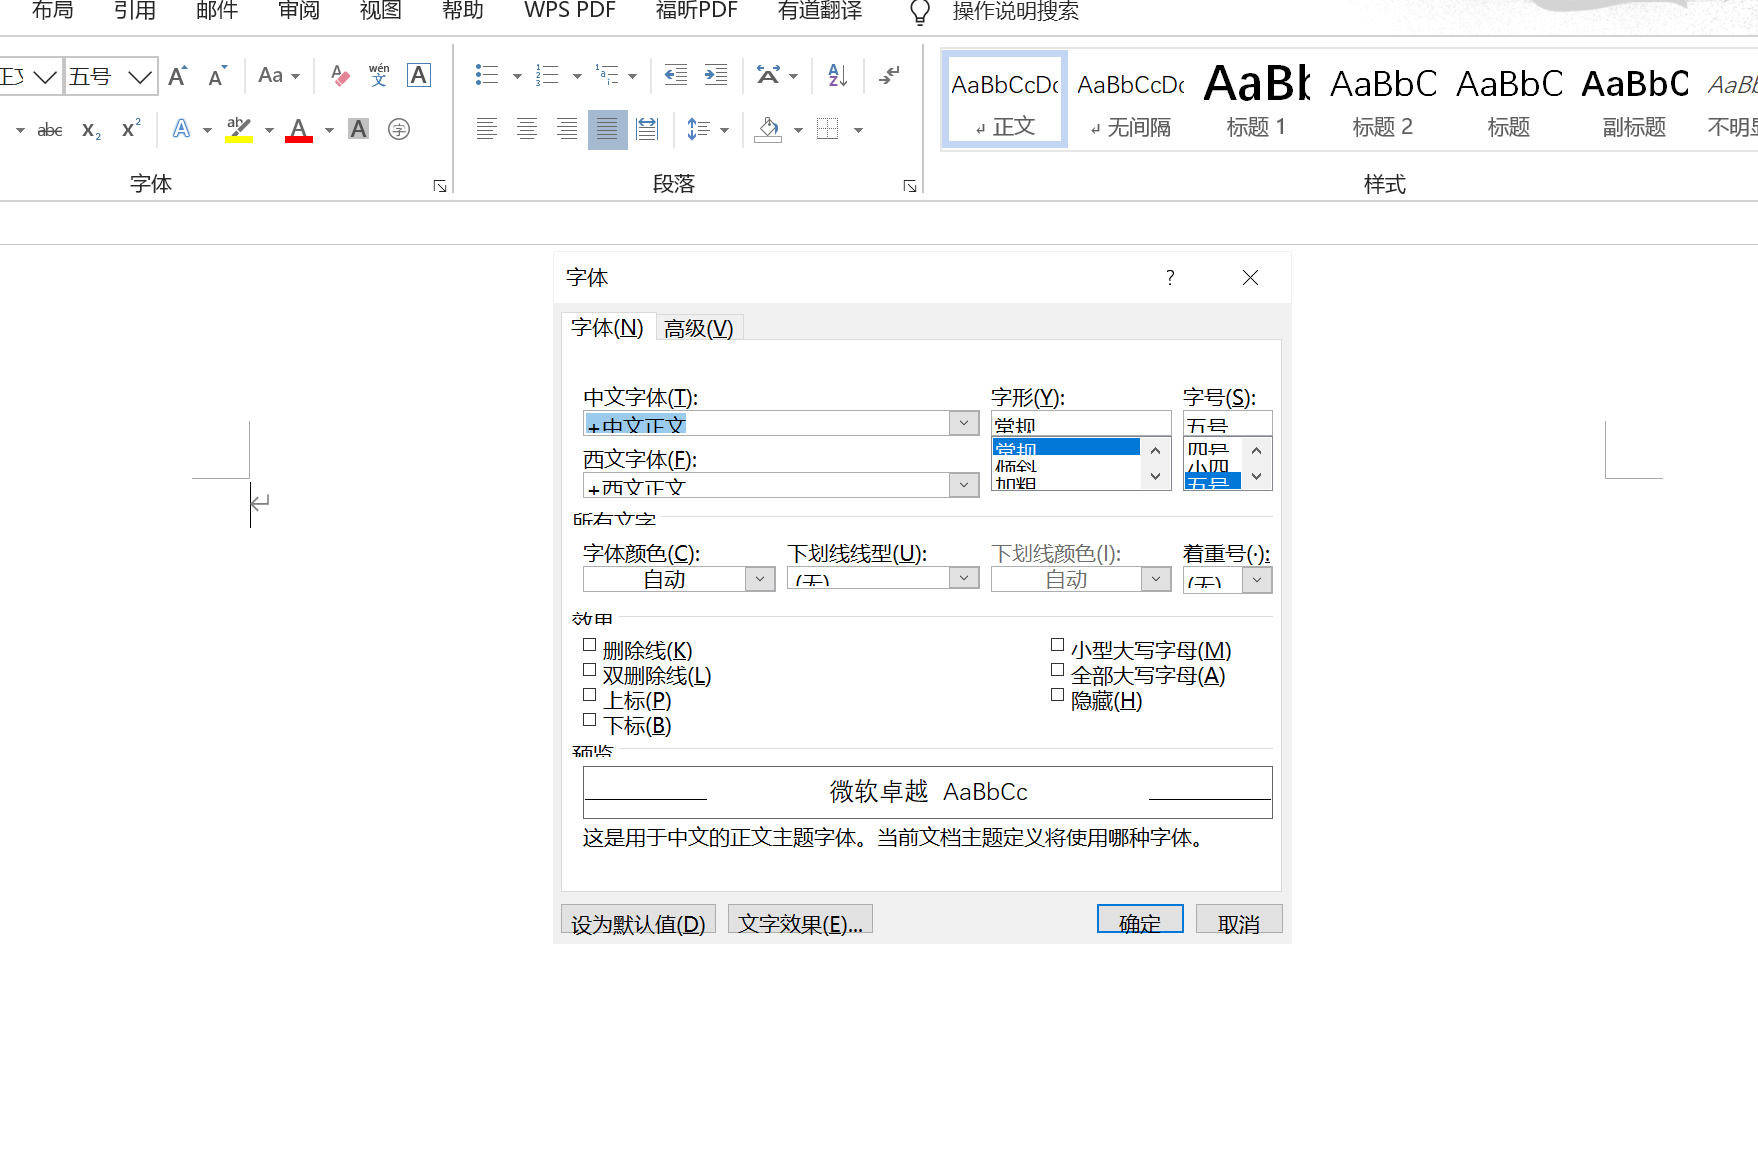Sort text A to Z
This screenshot has width=1758, height=1174.
838,75
